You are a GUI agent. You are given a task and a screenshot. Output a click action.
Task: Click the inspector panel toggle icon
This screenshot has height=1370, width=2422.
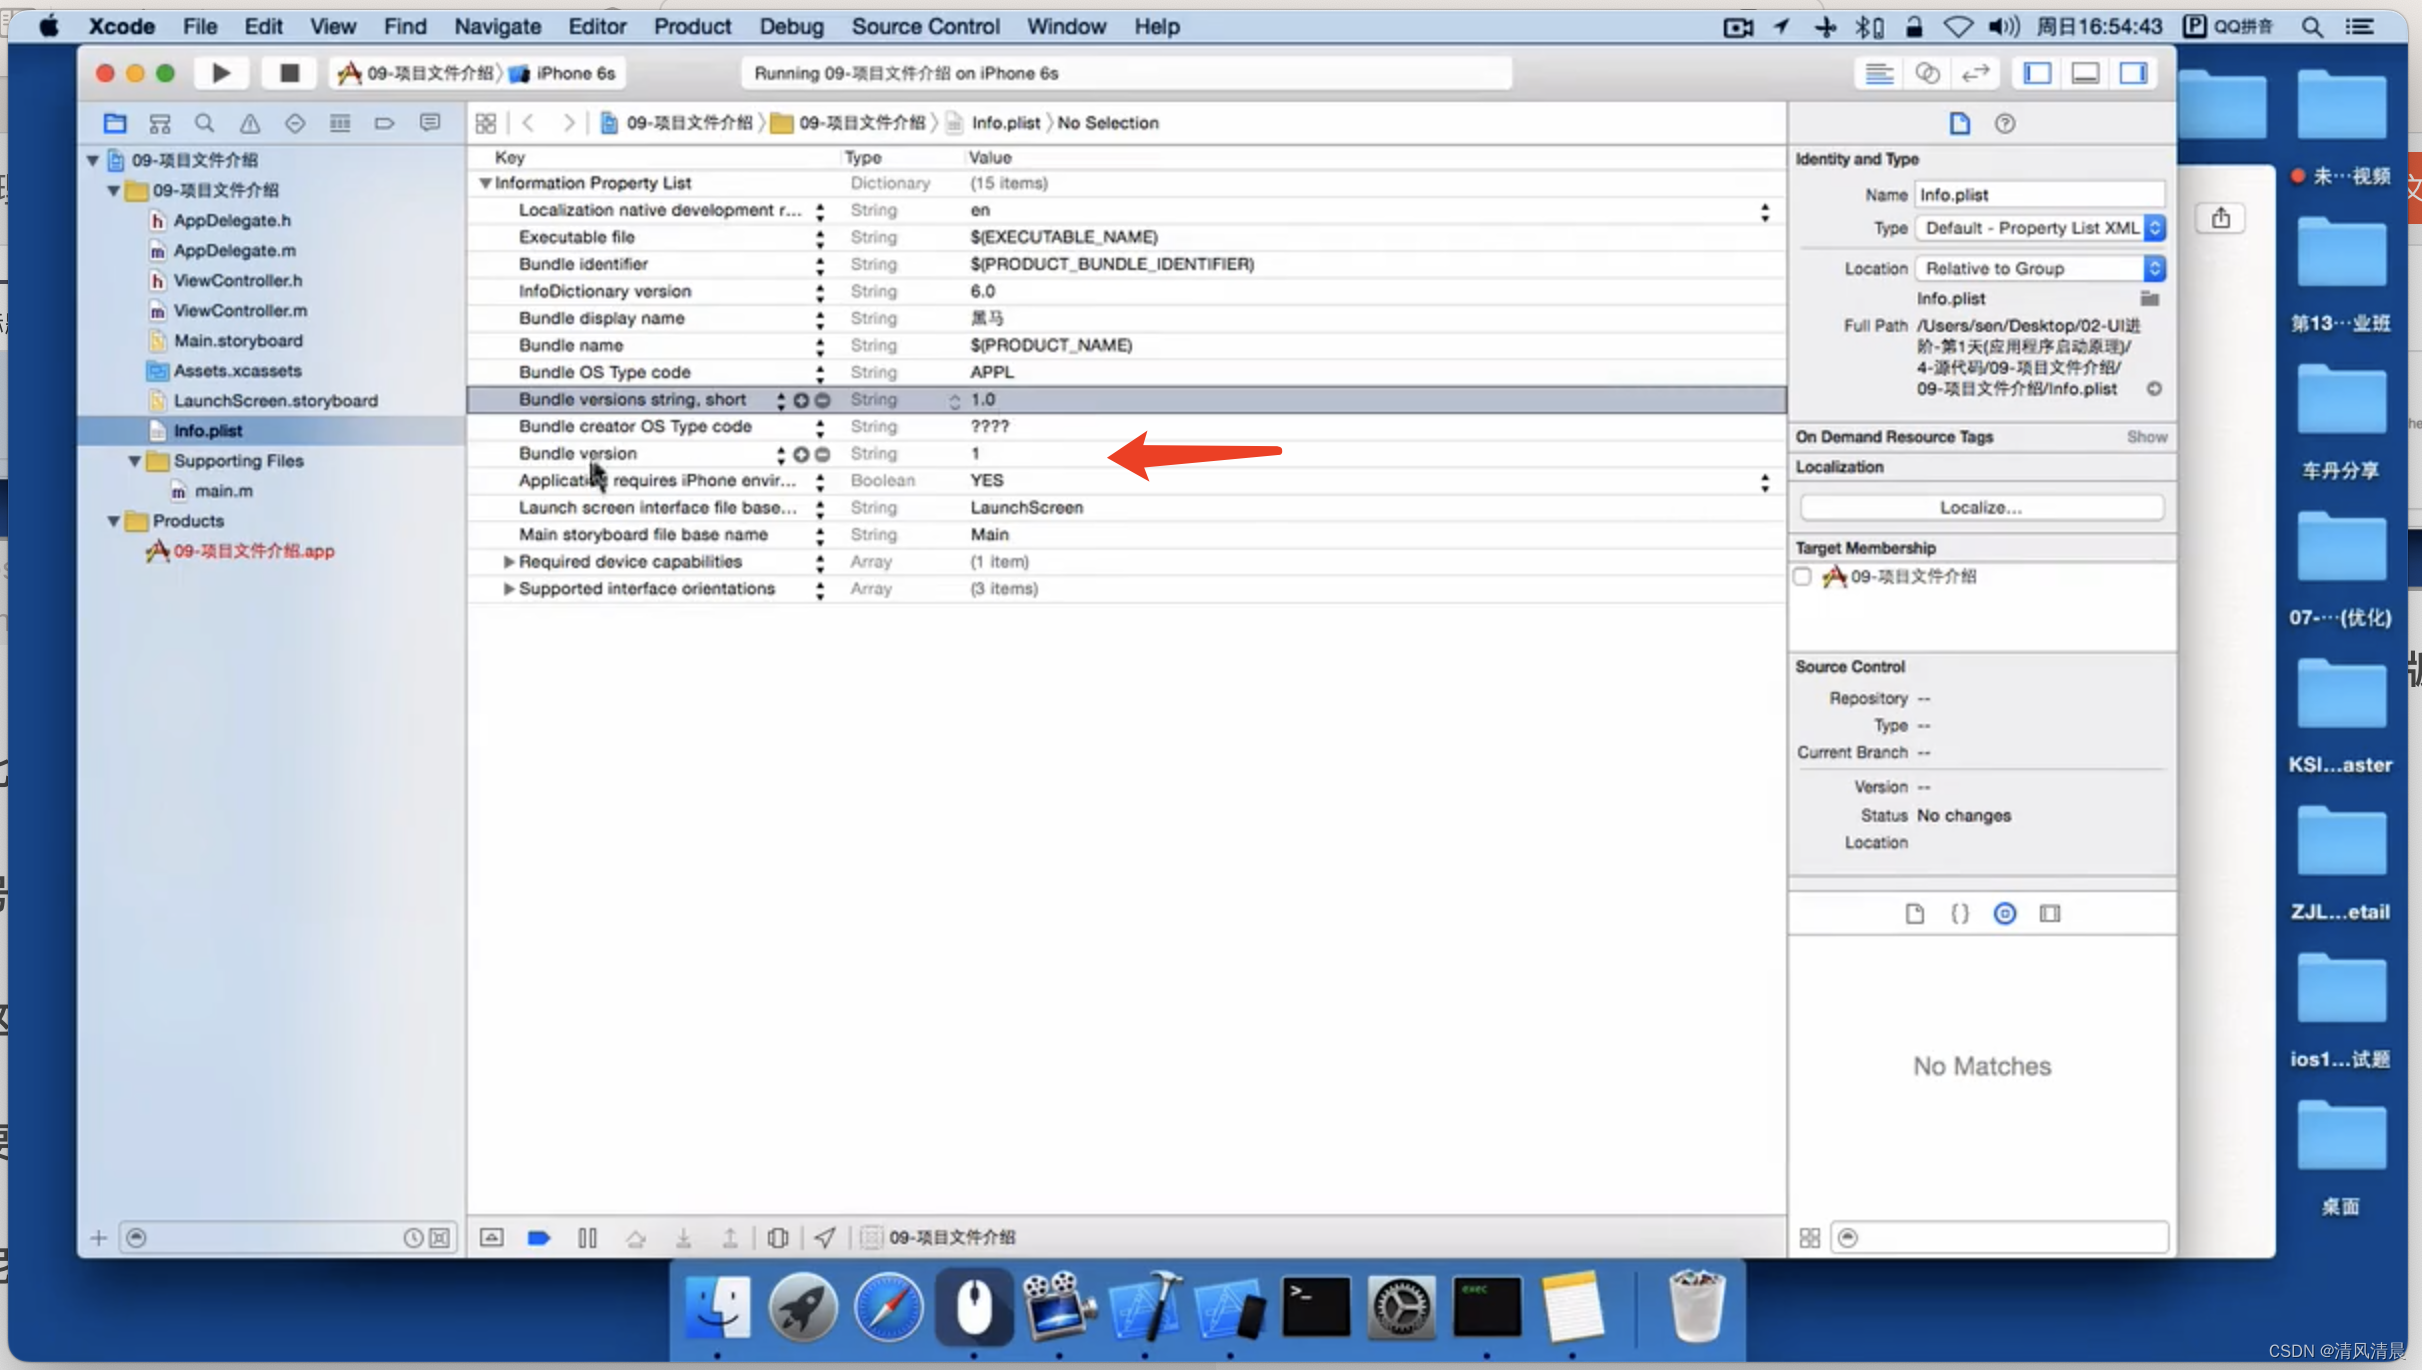click(x=2134, y=73)
